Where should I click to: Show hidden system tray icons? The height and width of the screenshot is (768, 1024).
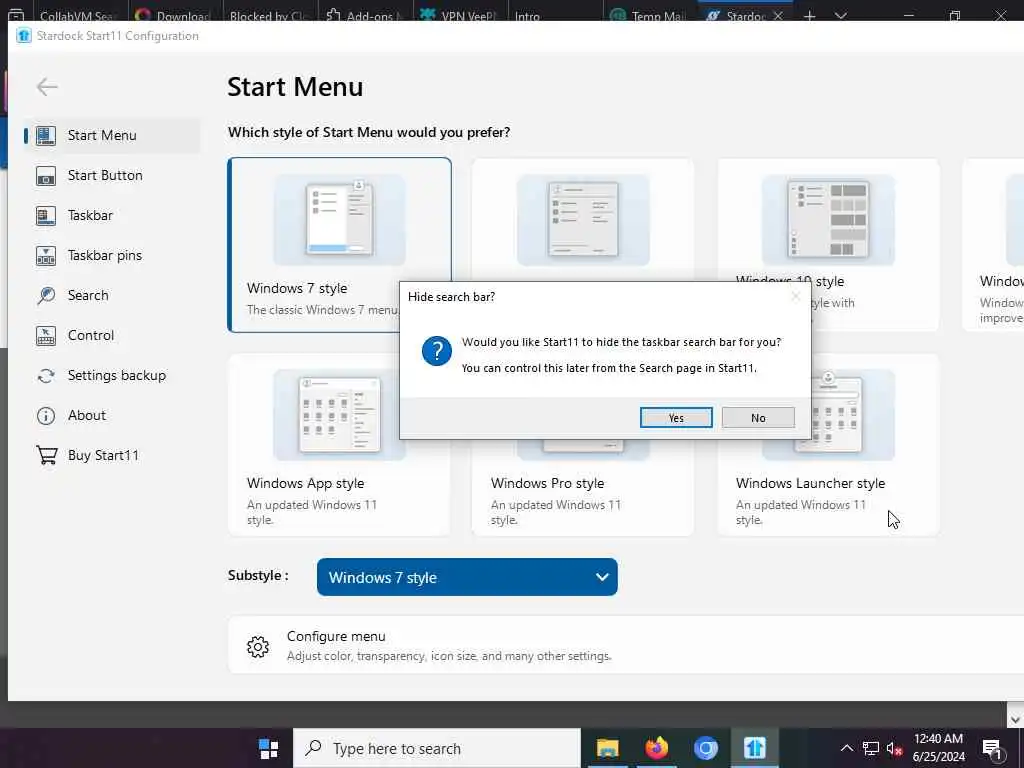[x=846, y=748]
